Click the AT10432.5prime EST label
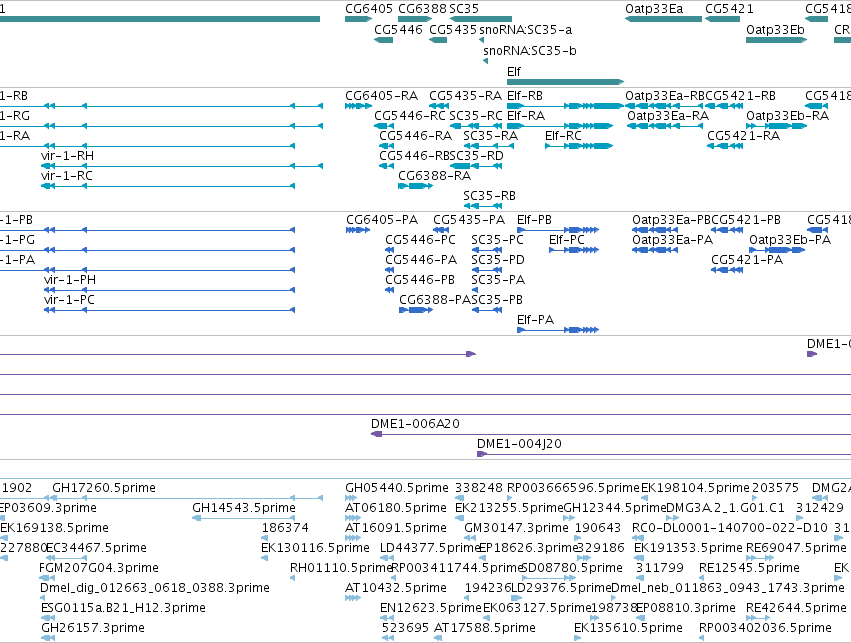851x643 pixels. (x=396, y=588)
